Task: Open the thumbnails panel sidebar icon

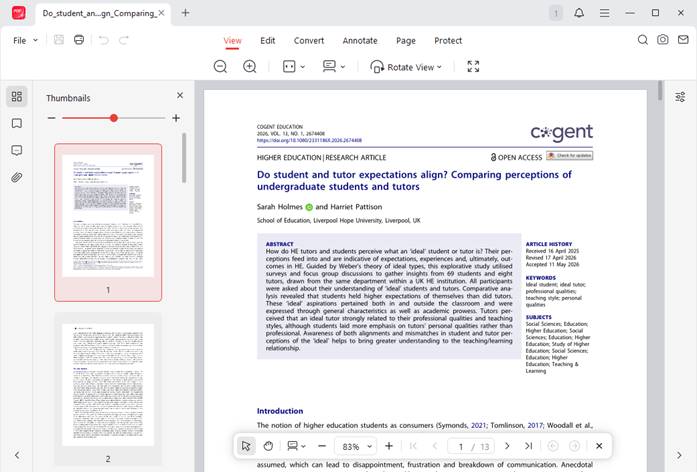Action: pyautogui.click(x=17, y=96)
